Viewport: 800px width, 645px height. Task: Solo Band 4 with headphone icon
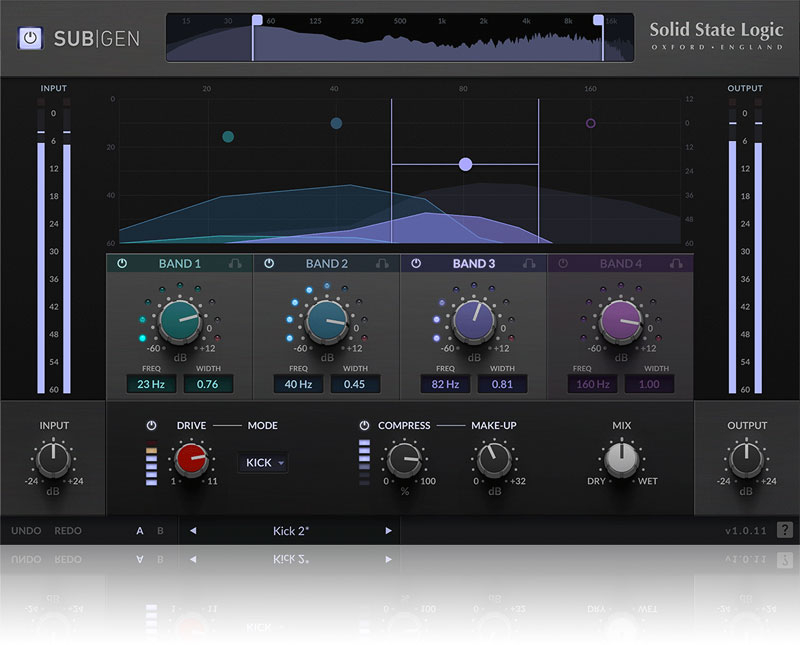pos(676,263)
